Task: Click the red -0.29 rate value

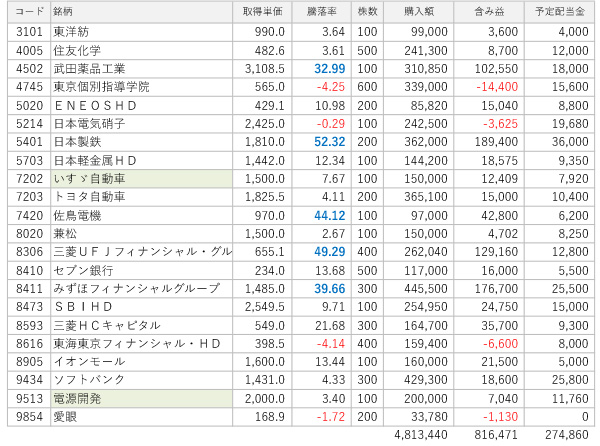Action: pyautogui.click(x=331, y=124)
